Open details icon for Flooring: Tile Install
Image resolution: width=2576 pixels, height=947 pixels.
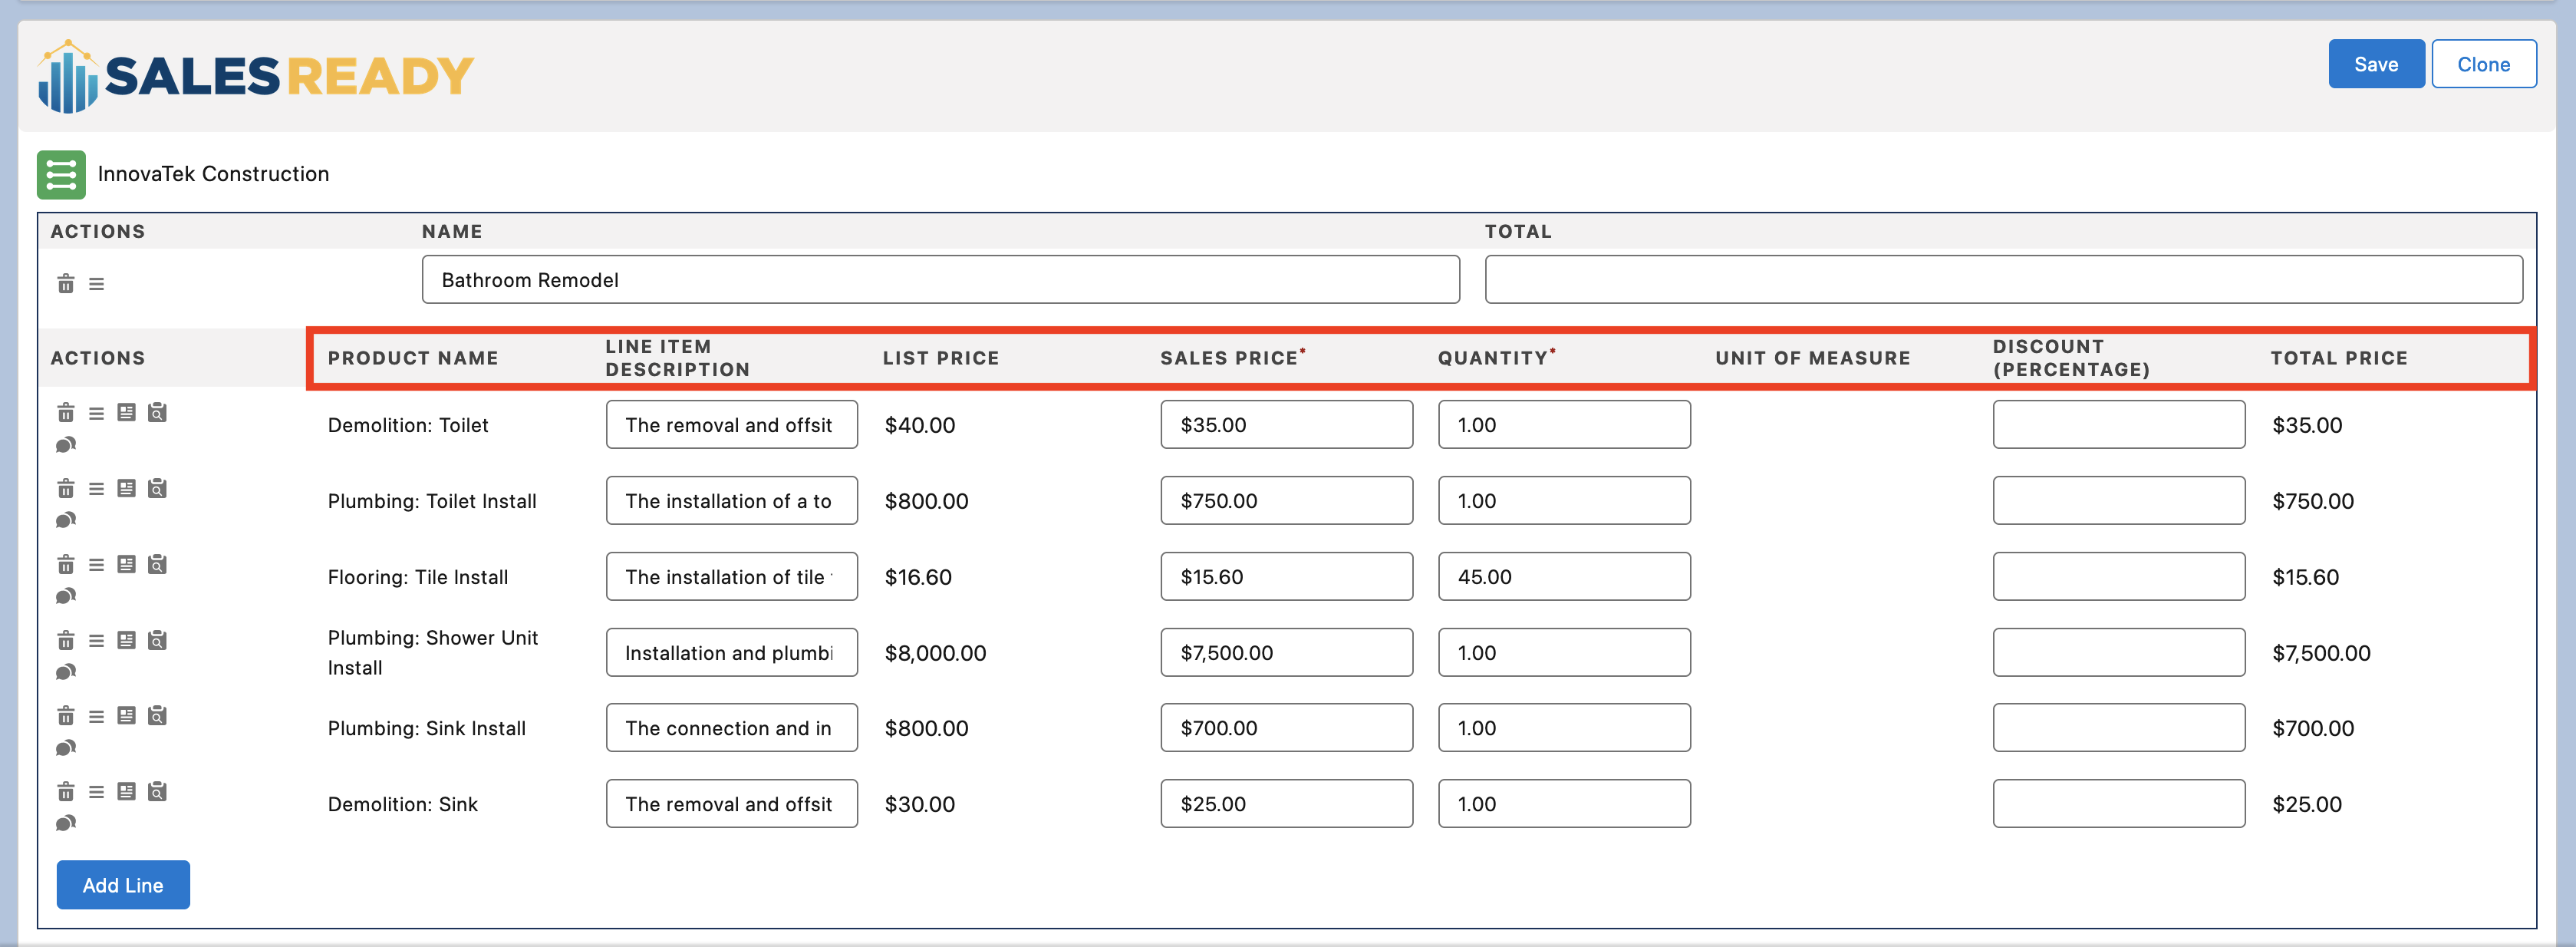[x=126, y=564]
